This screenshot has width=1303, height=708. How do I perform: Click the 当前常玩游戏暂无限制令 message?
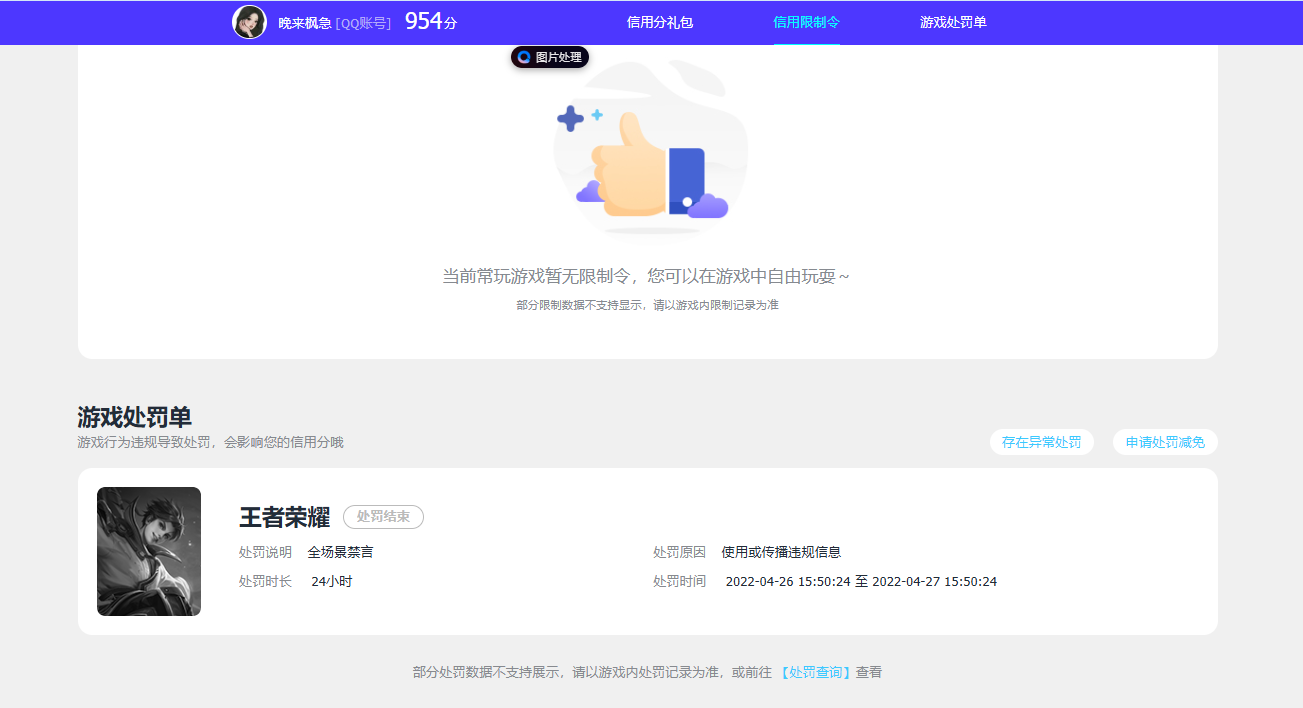[x=646, y=276]
